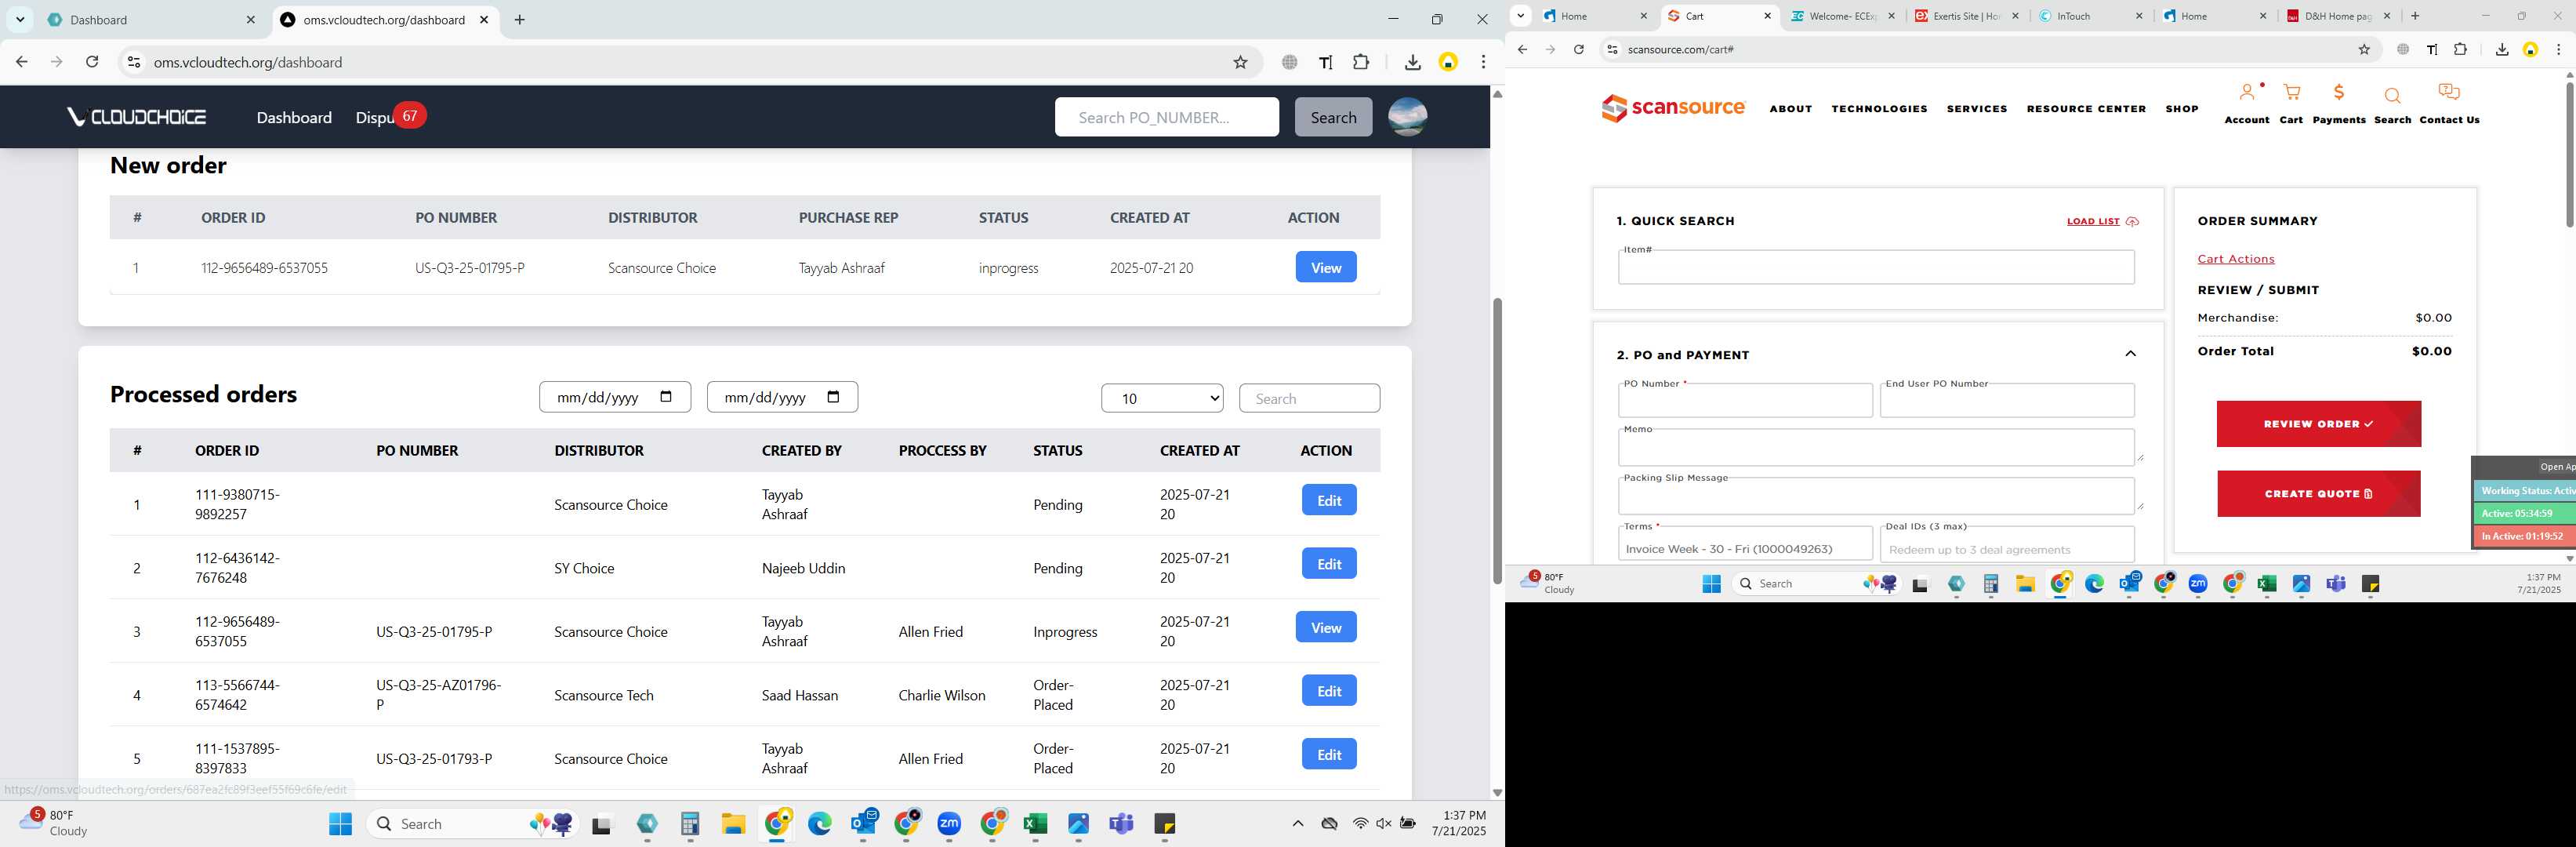Open the Cart Actions link in Order Summary

(x=2236, y=259)
